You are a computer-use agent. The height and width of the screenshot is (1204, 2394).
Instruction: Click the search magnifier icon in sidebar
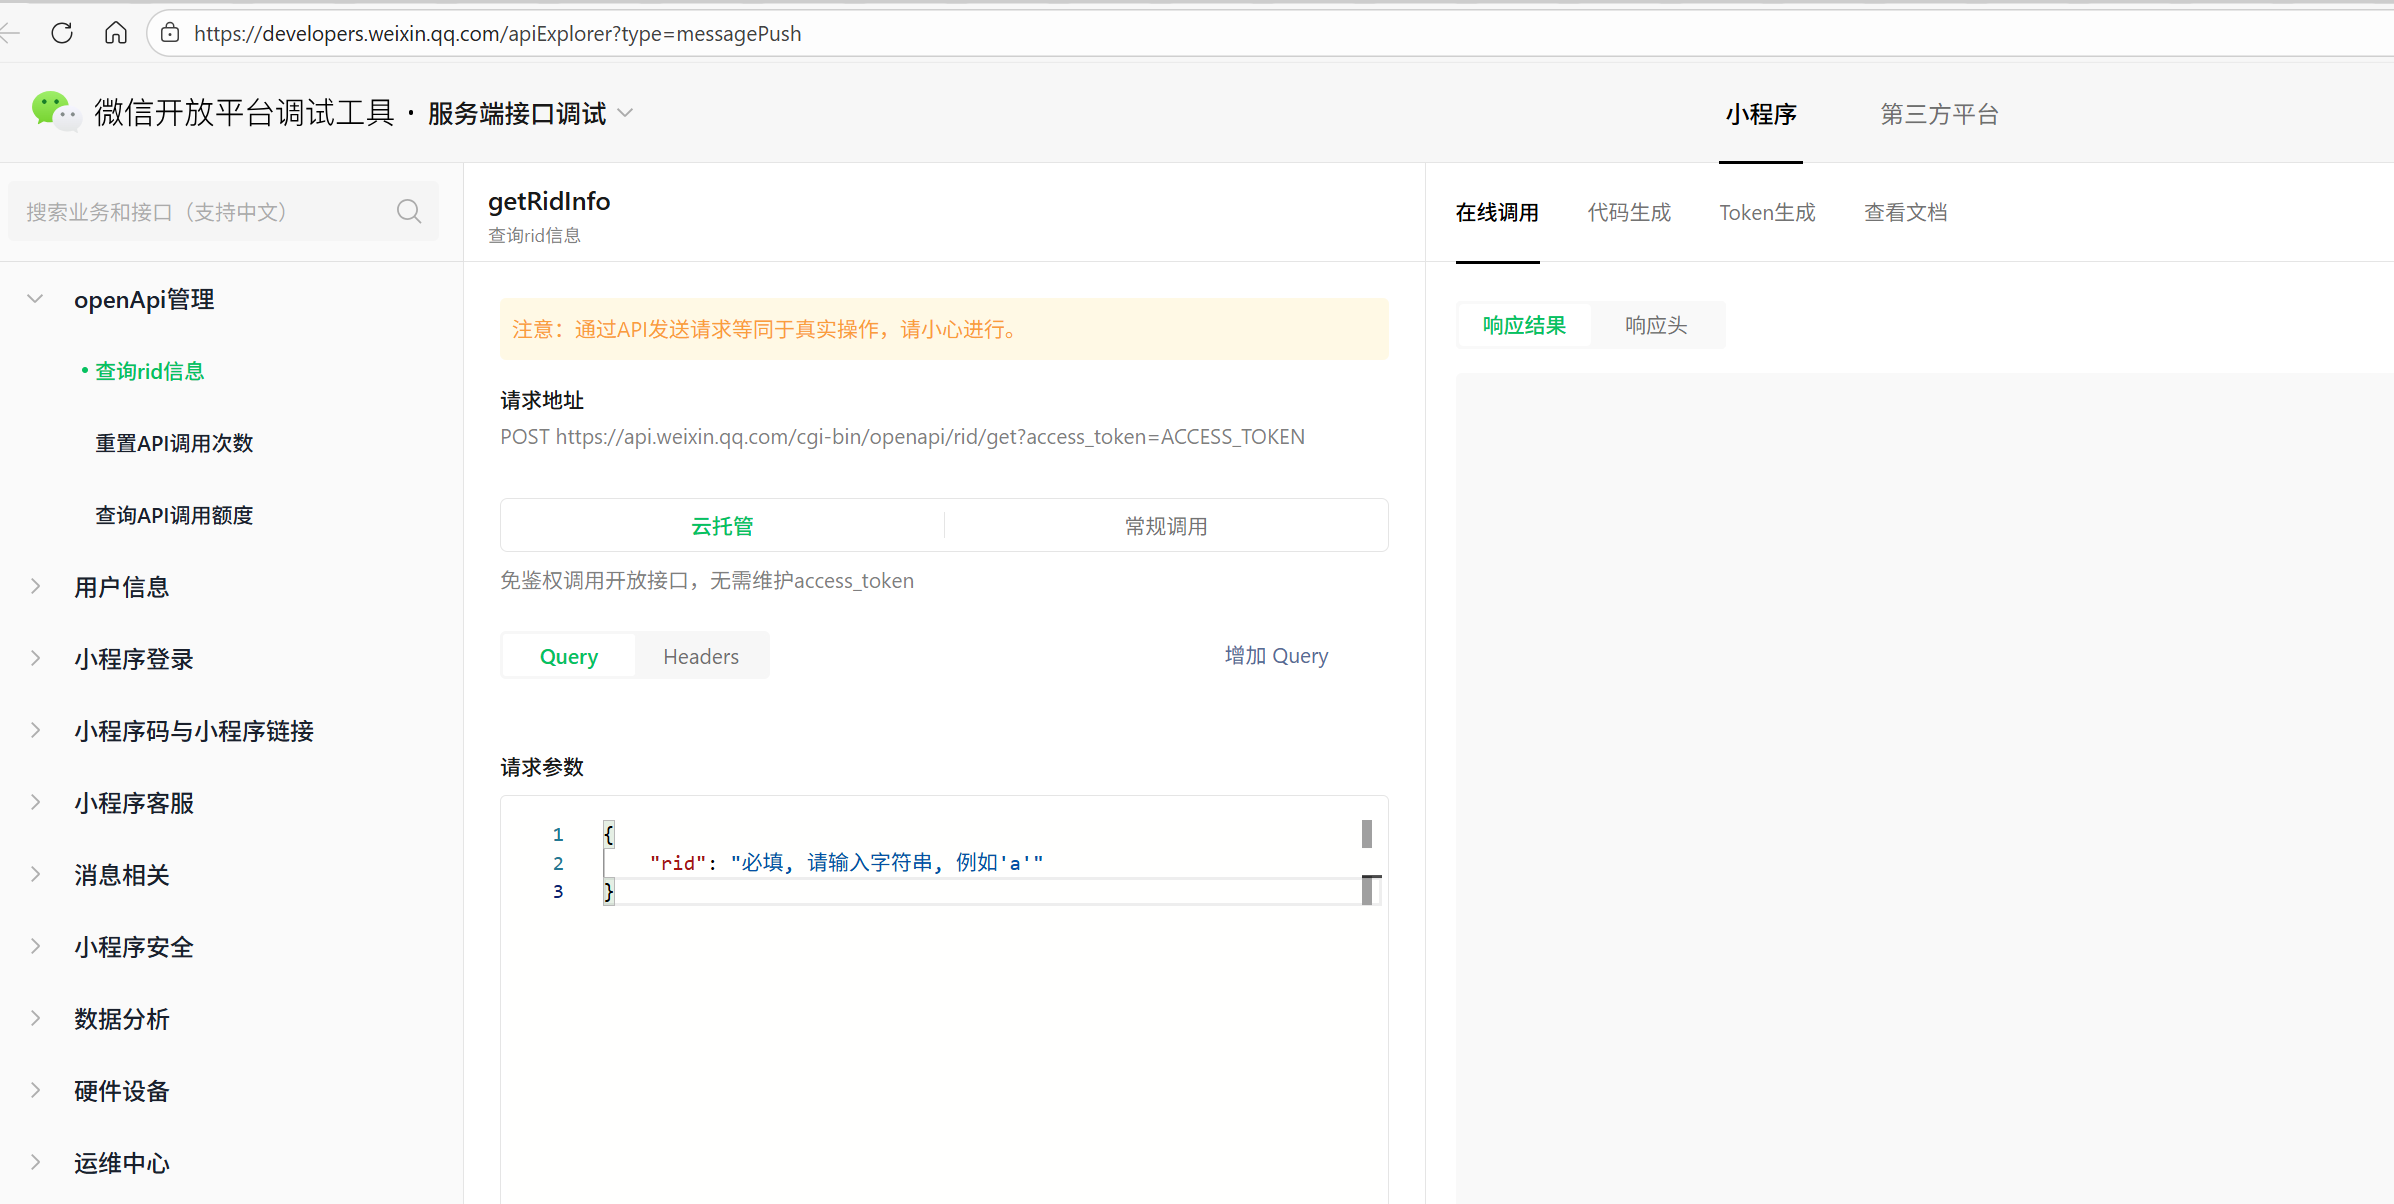click(x=408, y=211)
